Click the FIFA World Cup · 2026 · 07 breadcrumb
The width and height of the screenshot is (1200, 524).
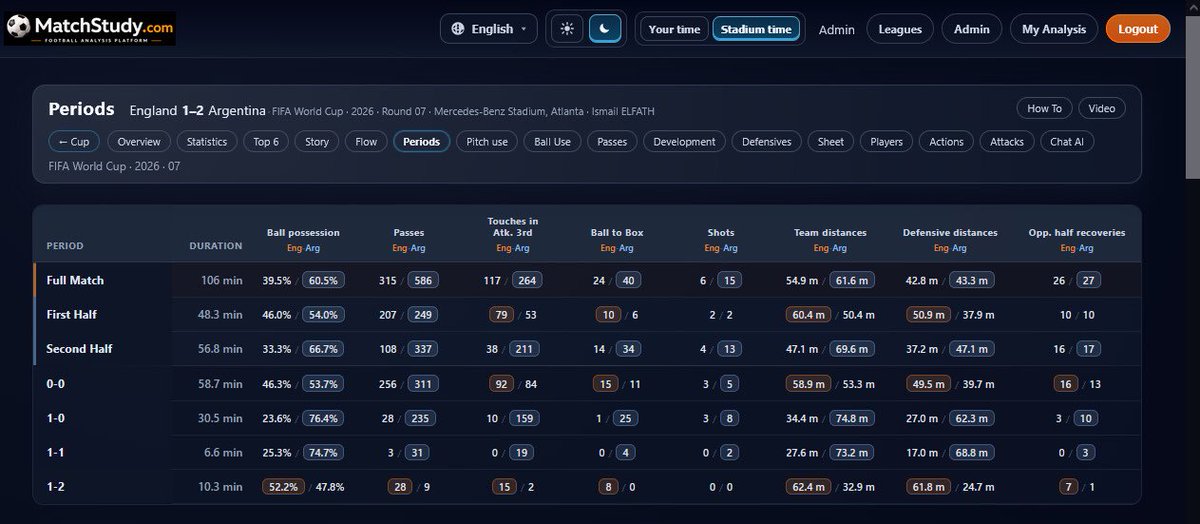pos(114,166)
